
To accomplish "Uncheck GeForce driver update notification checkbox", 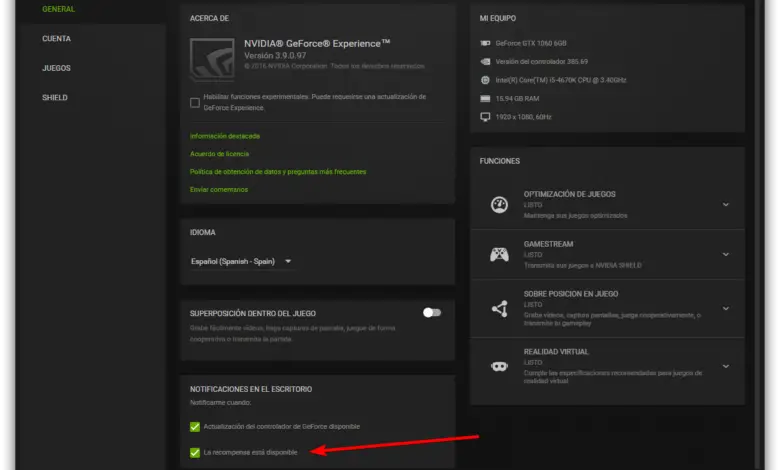I will coord(195,427).
